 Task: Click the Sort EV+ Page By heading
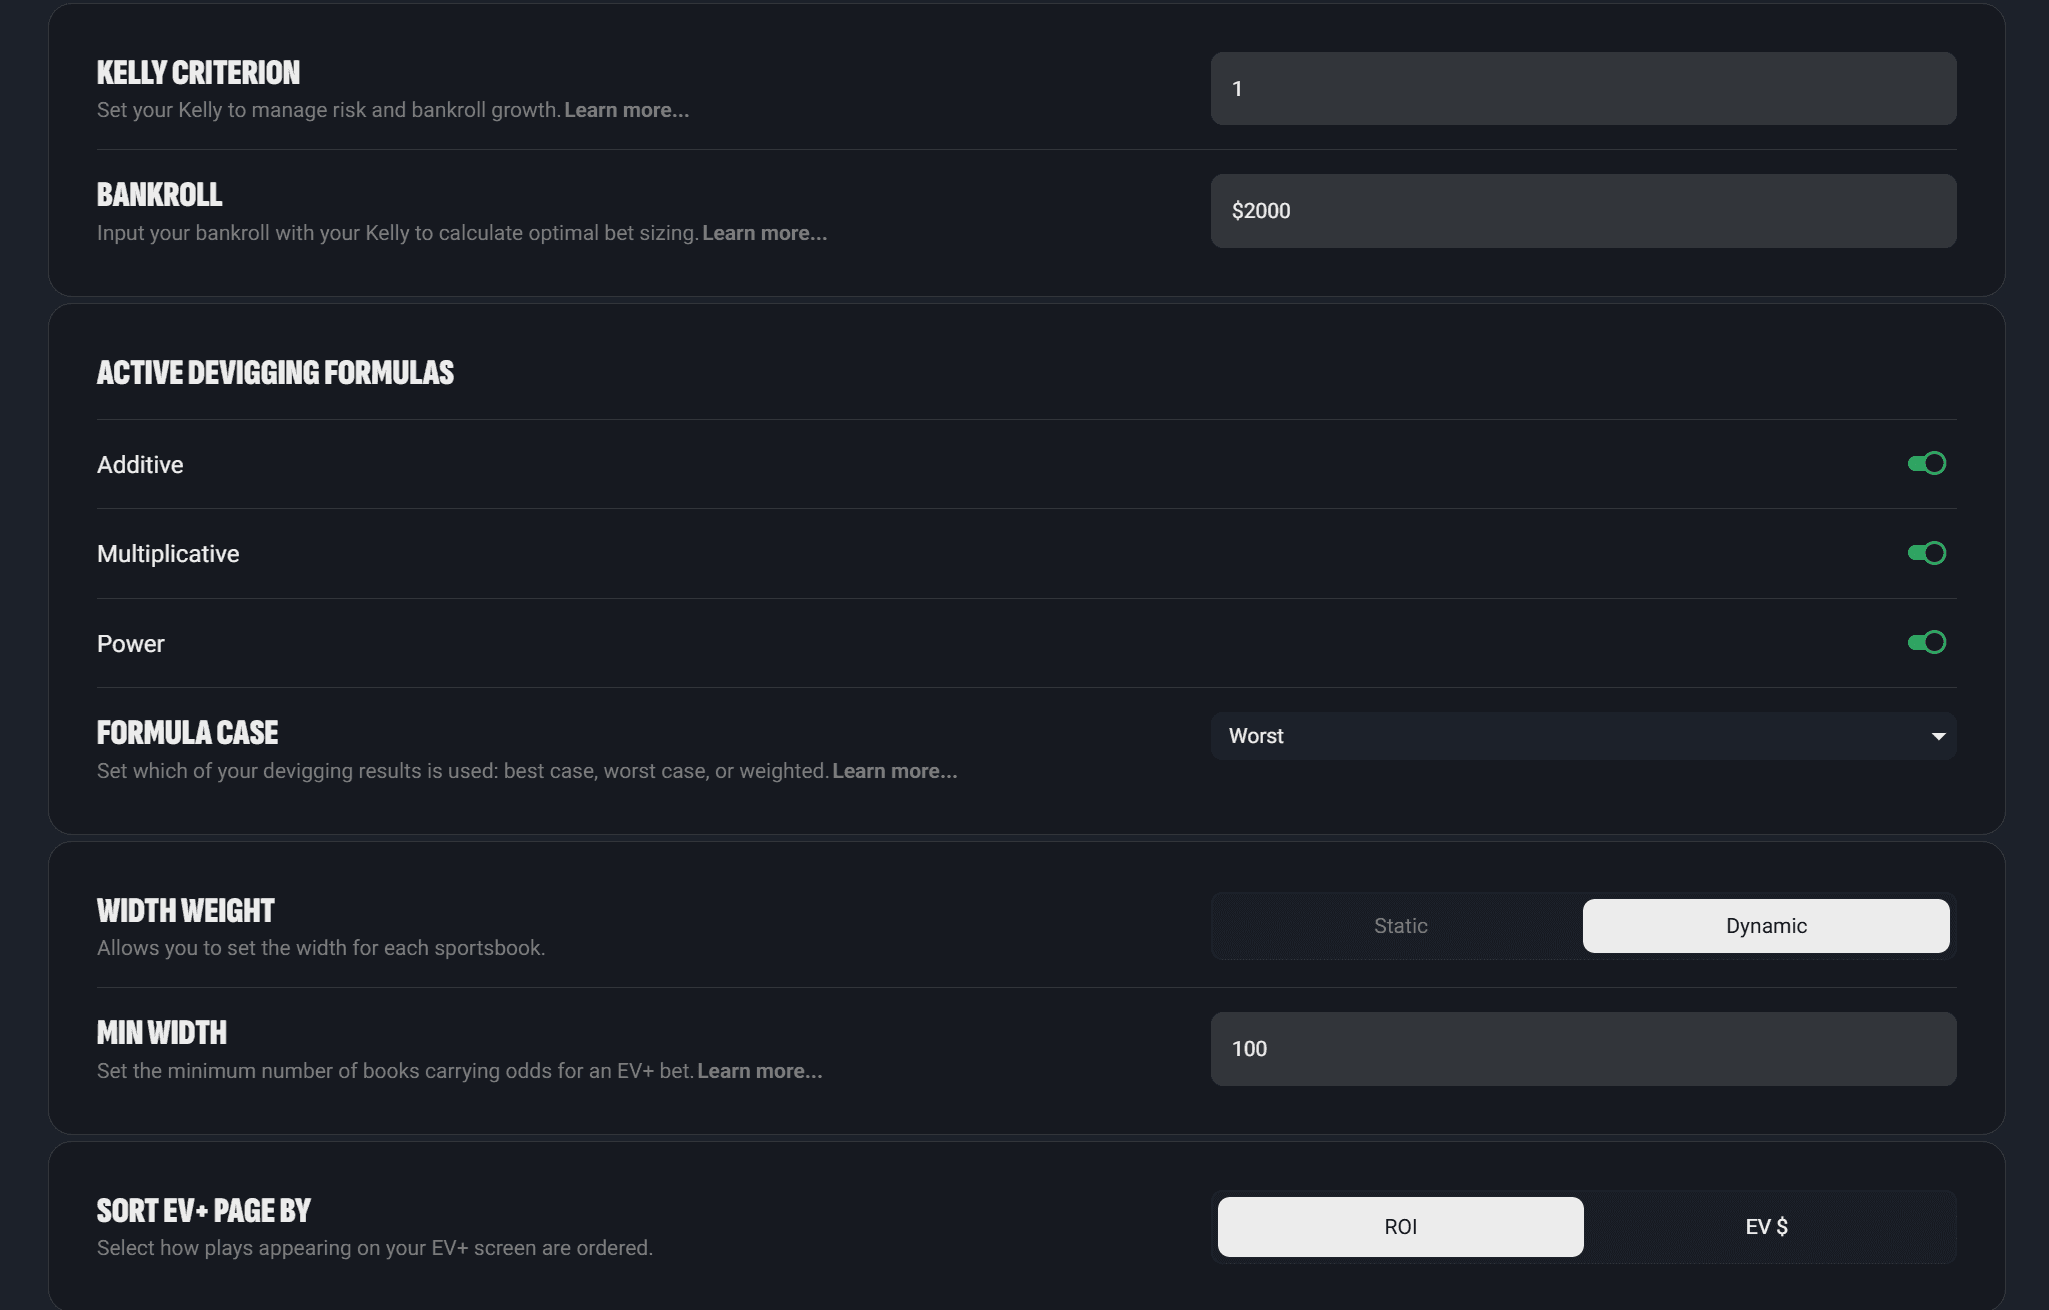tap(203, 1211)
